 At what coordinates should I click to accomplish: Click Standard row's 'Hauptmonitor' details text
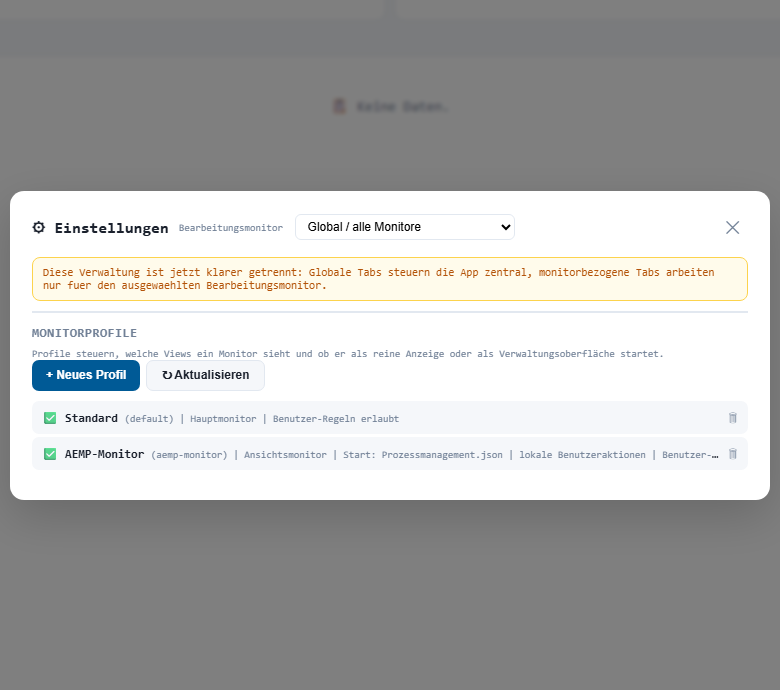pos(222,419)
